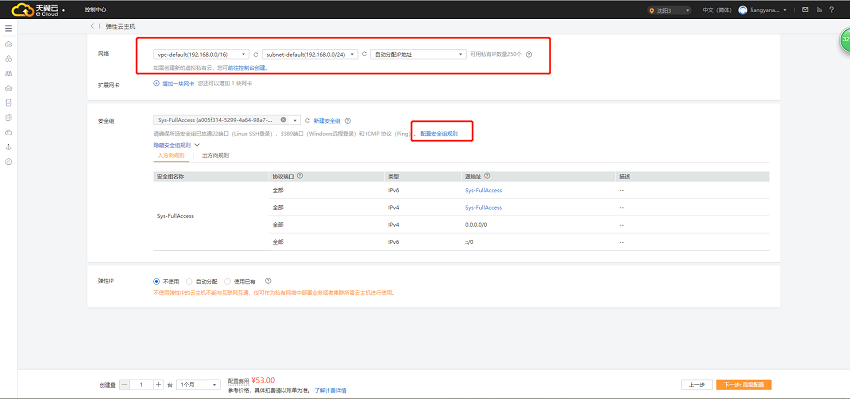Open help icon next to available private IP count
The image size is (850, 399).
point(530,54)
